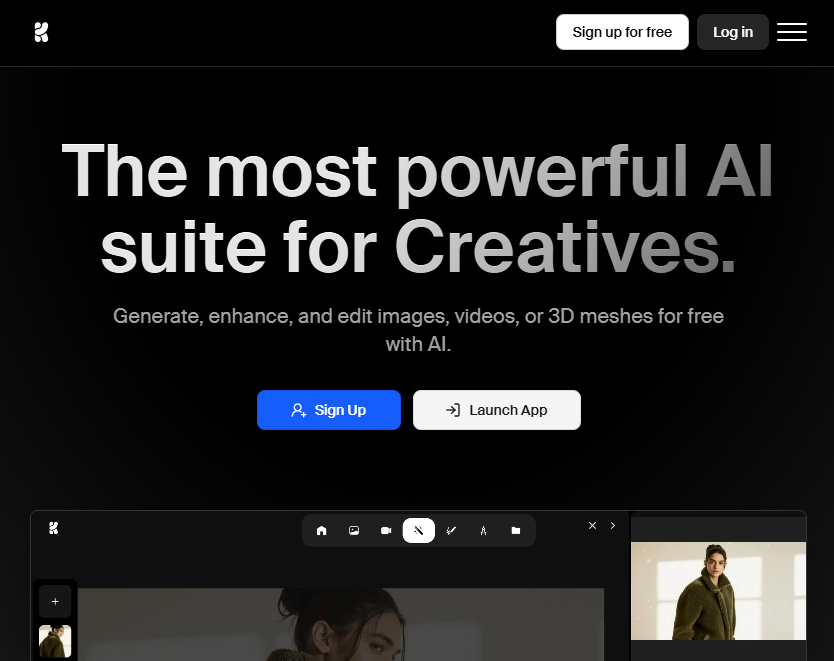Select the compass drawing tool icon
The width and height of the screenshot is (834, 661).
click(483, 530)
